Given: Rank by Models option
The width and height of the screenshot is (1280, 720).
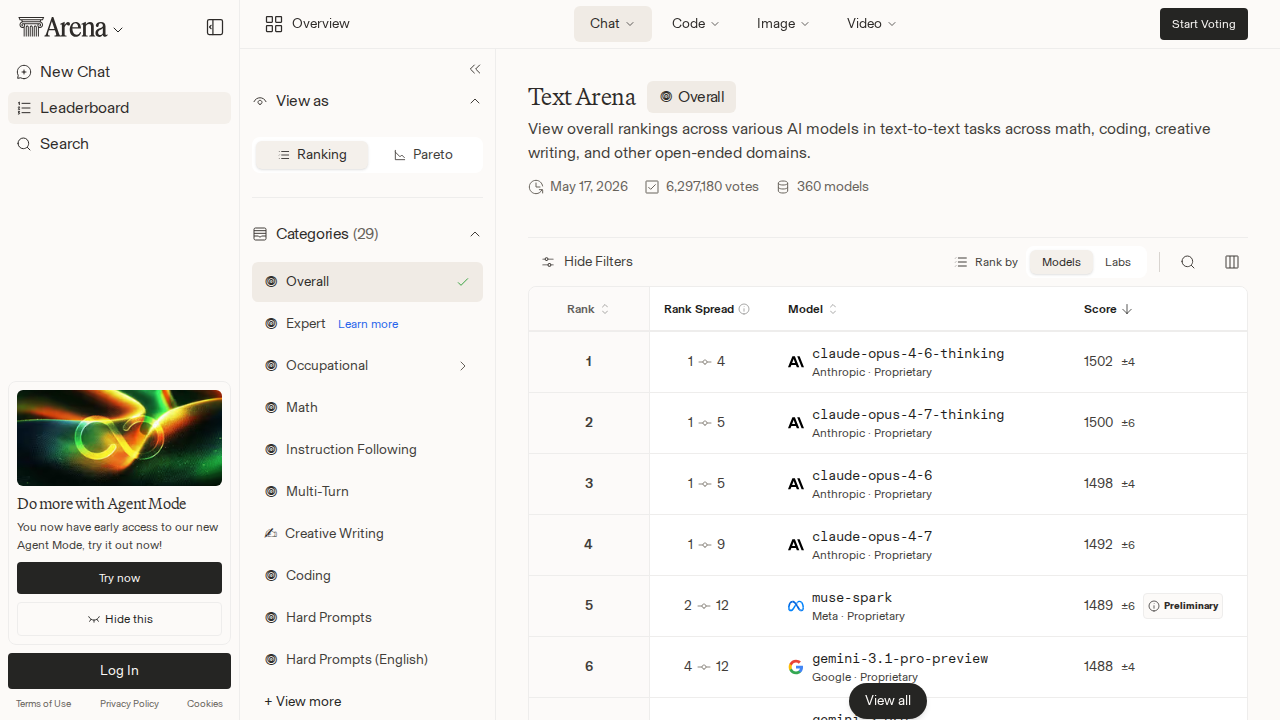Looking at the screenshot, I should tap(1061, 262).
